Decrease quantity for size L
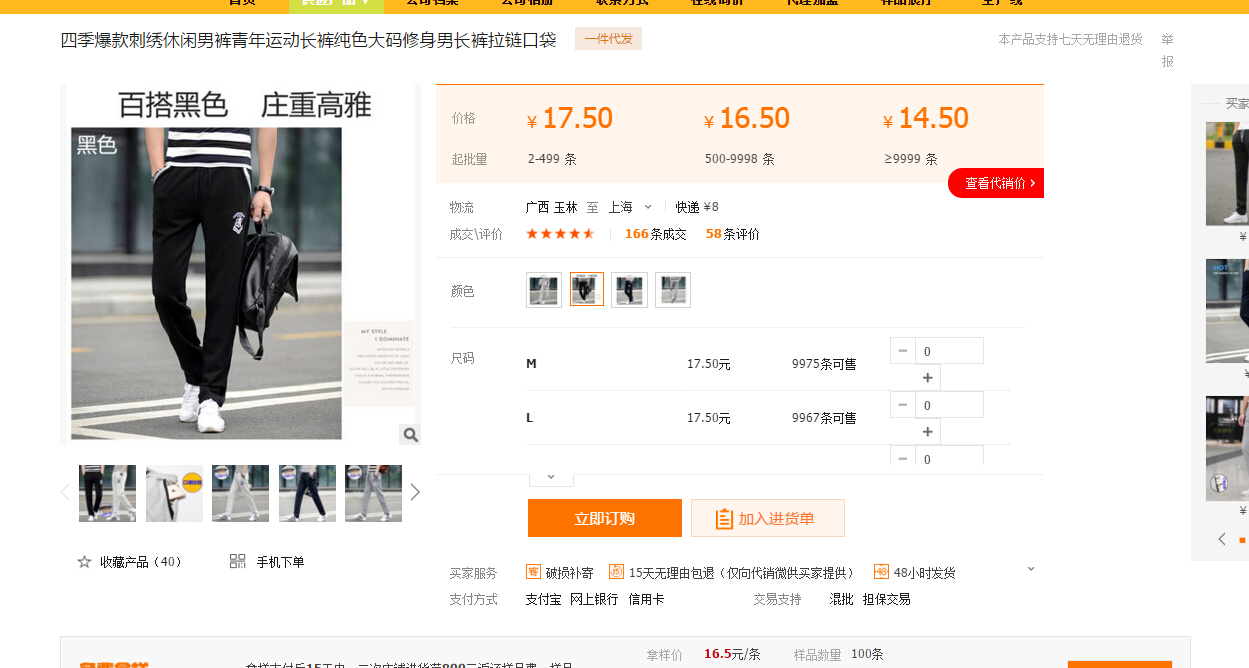This screenshot has height=668, width=1249. [x=903, y=405]
